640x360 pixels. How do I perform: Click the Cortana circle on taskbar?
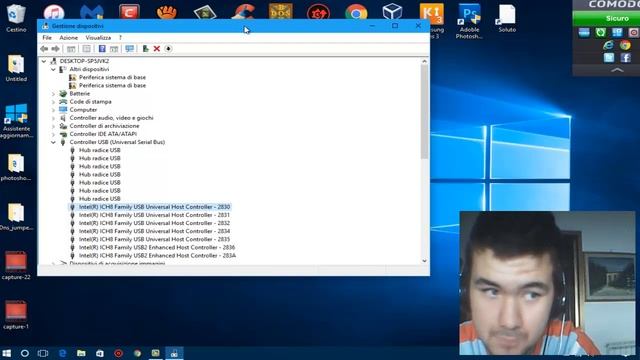tap(24, 353)
